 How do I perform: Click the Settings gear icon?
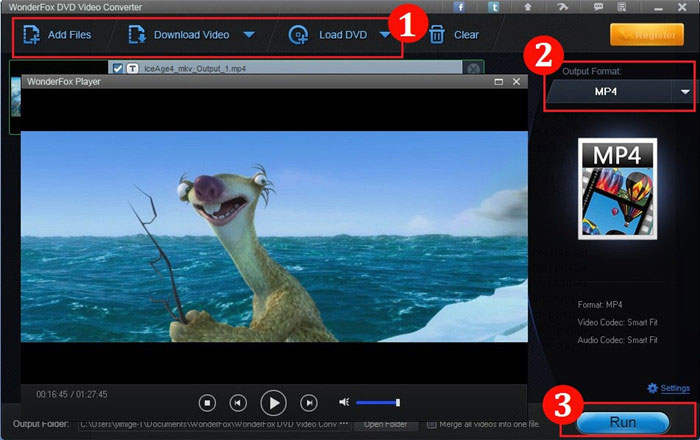652,388
